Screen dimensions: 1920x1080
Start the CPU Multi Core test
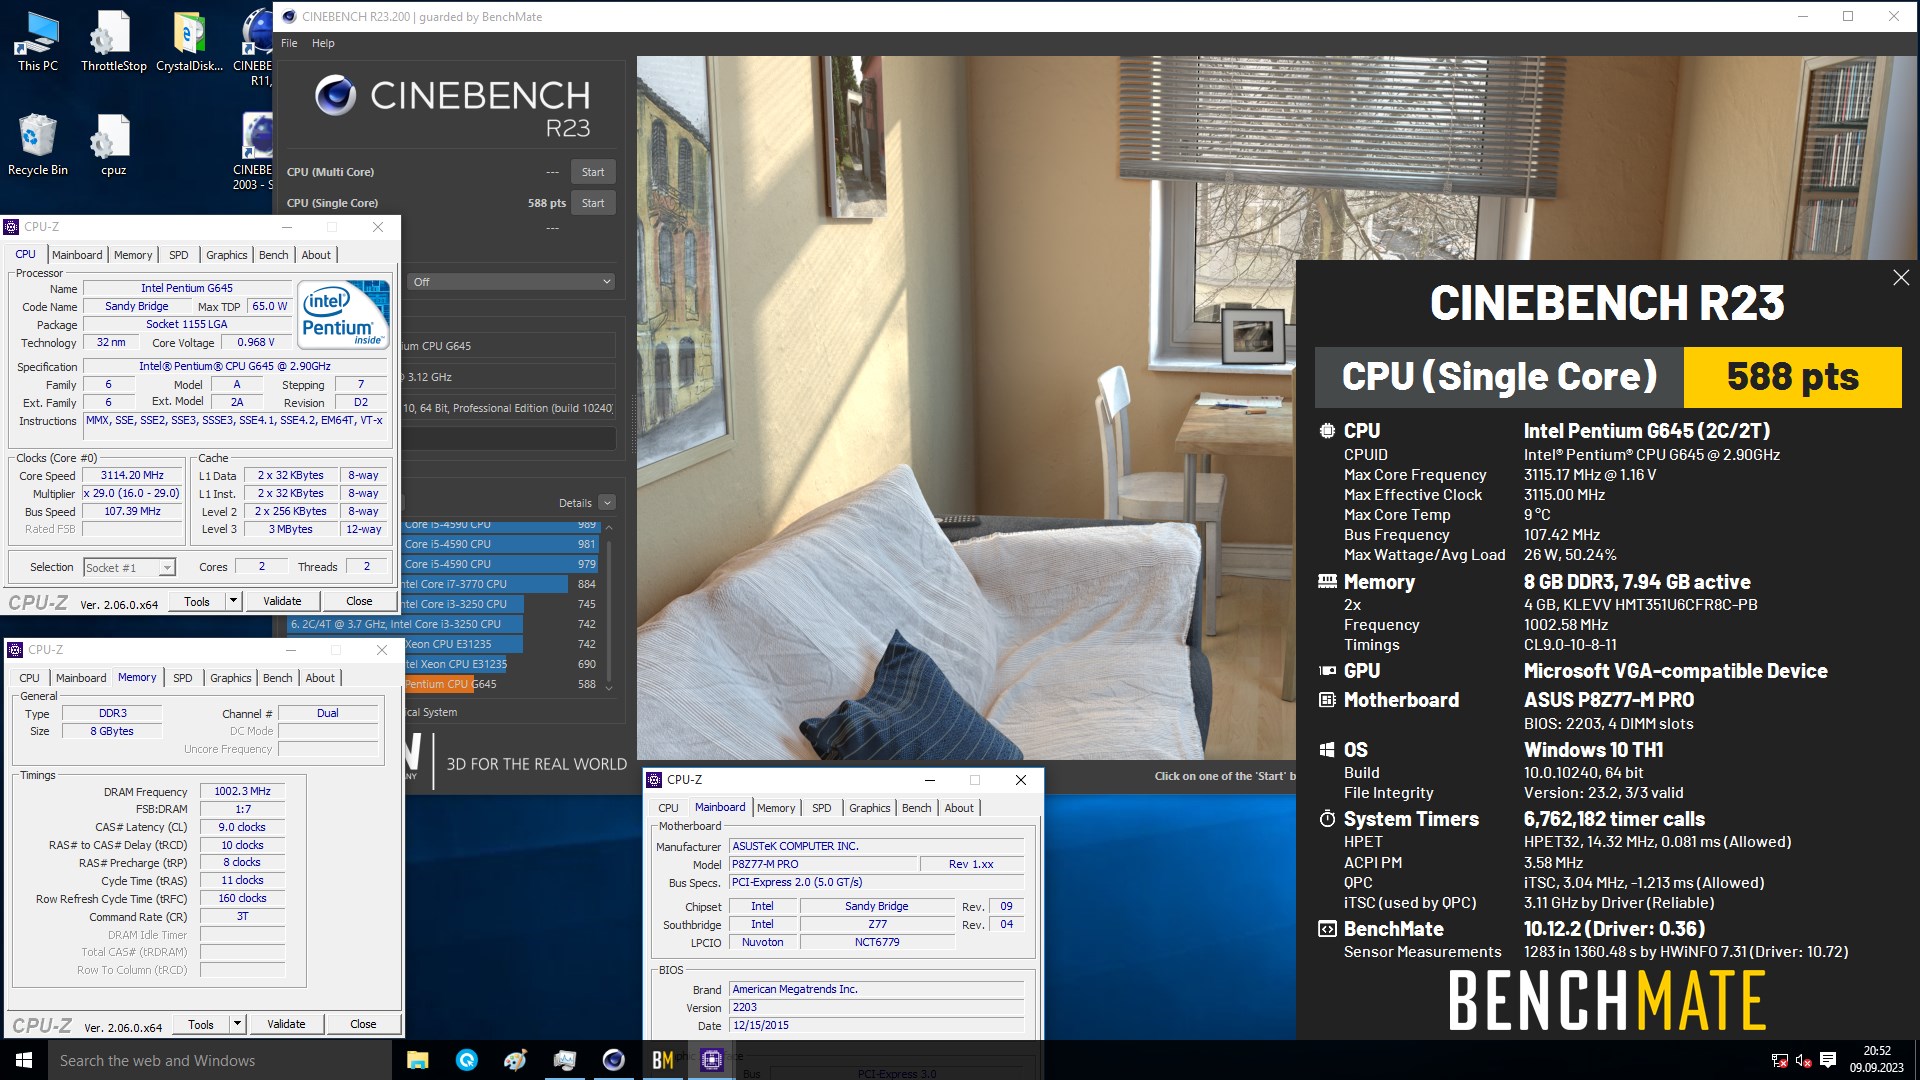(593, 172)
